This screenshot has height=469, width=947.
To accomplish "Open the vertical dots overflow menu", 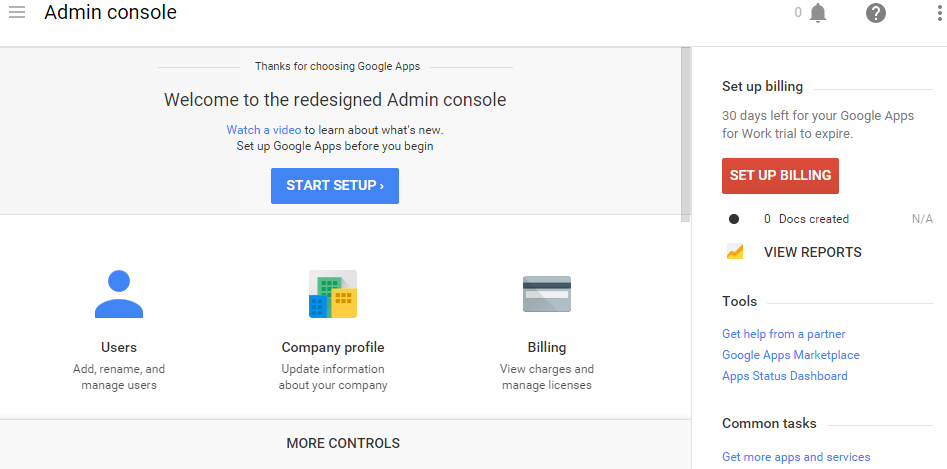I will [940, 13].
